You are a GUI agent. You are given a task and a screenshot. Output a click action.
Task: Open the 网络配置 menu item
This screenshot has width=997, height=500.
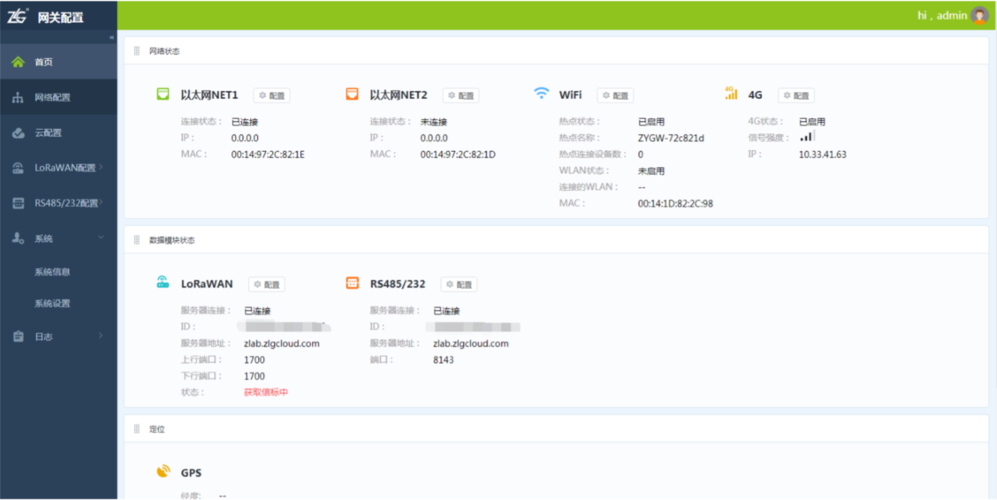click(x=58, y=97)
